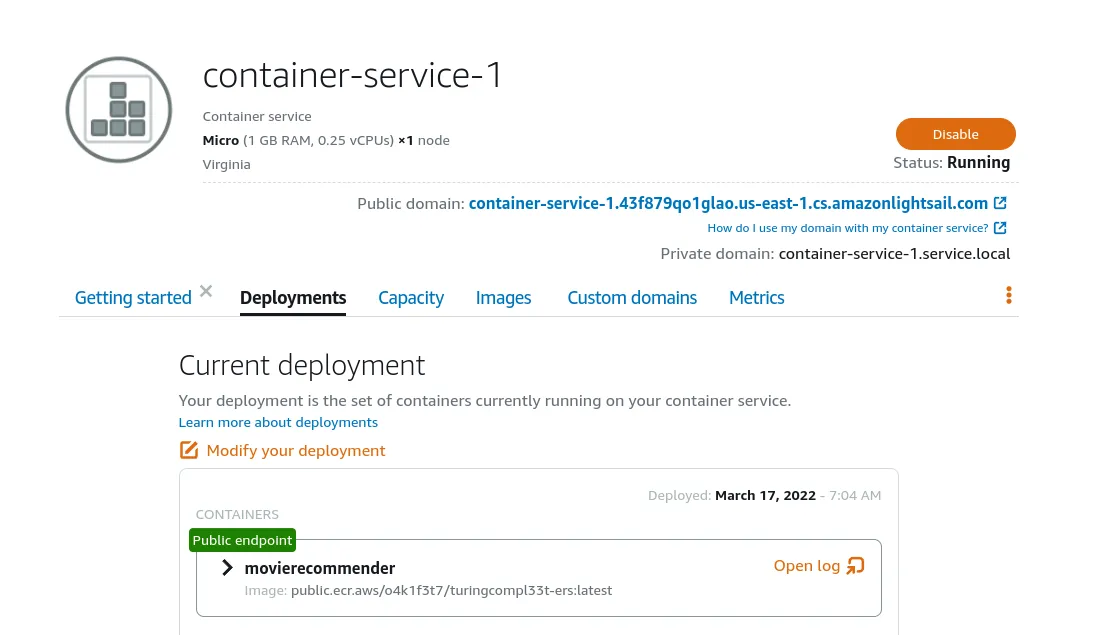Open the public domain URL link

pos(727,203)
